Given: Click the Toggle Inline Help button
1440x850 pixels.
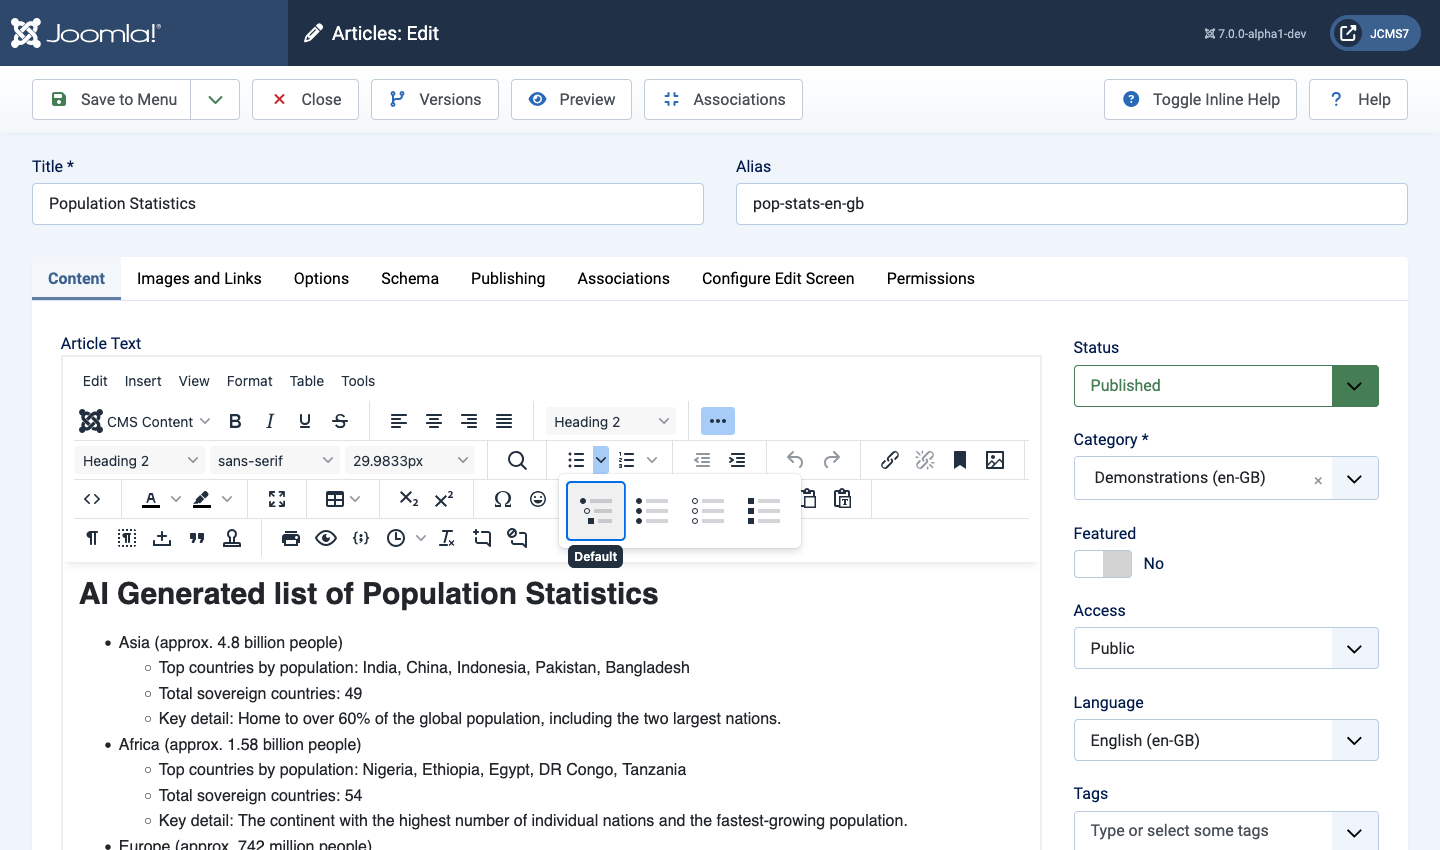Looking at the screenshot, I should [1200, 100].
